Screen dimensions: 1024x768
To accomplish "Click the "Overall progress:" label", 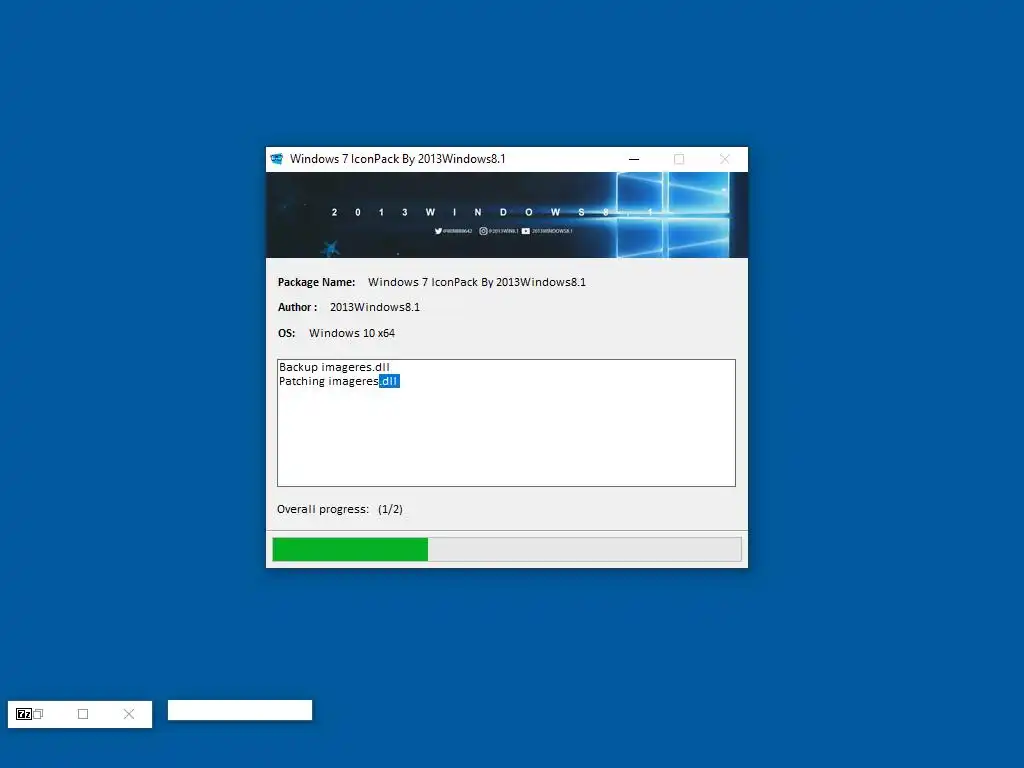I will point(323,509).
